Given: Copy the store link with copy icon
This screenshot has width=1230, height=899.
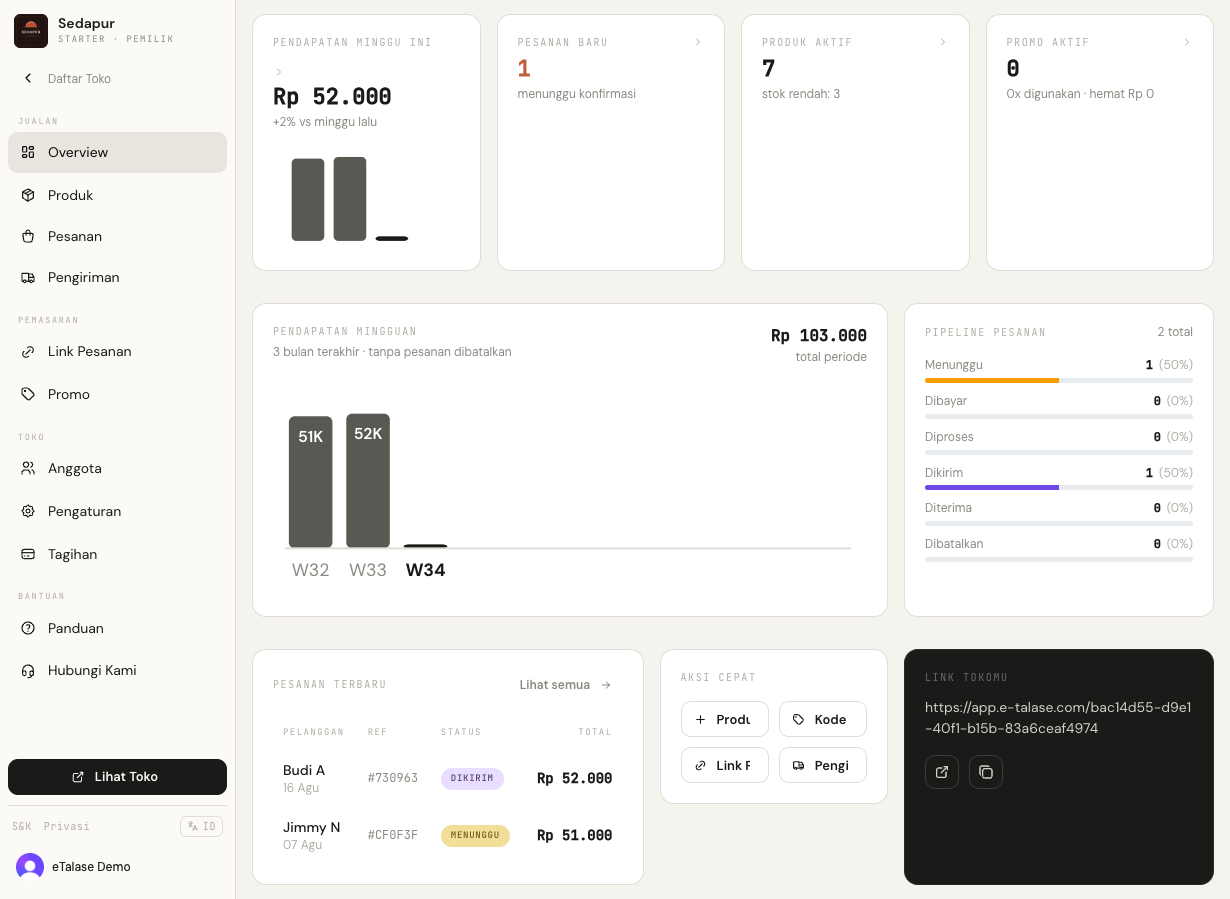Looking at the screenshot, I should 986,772.
